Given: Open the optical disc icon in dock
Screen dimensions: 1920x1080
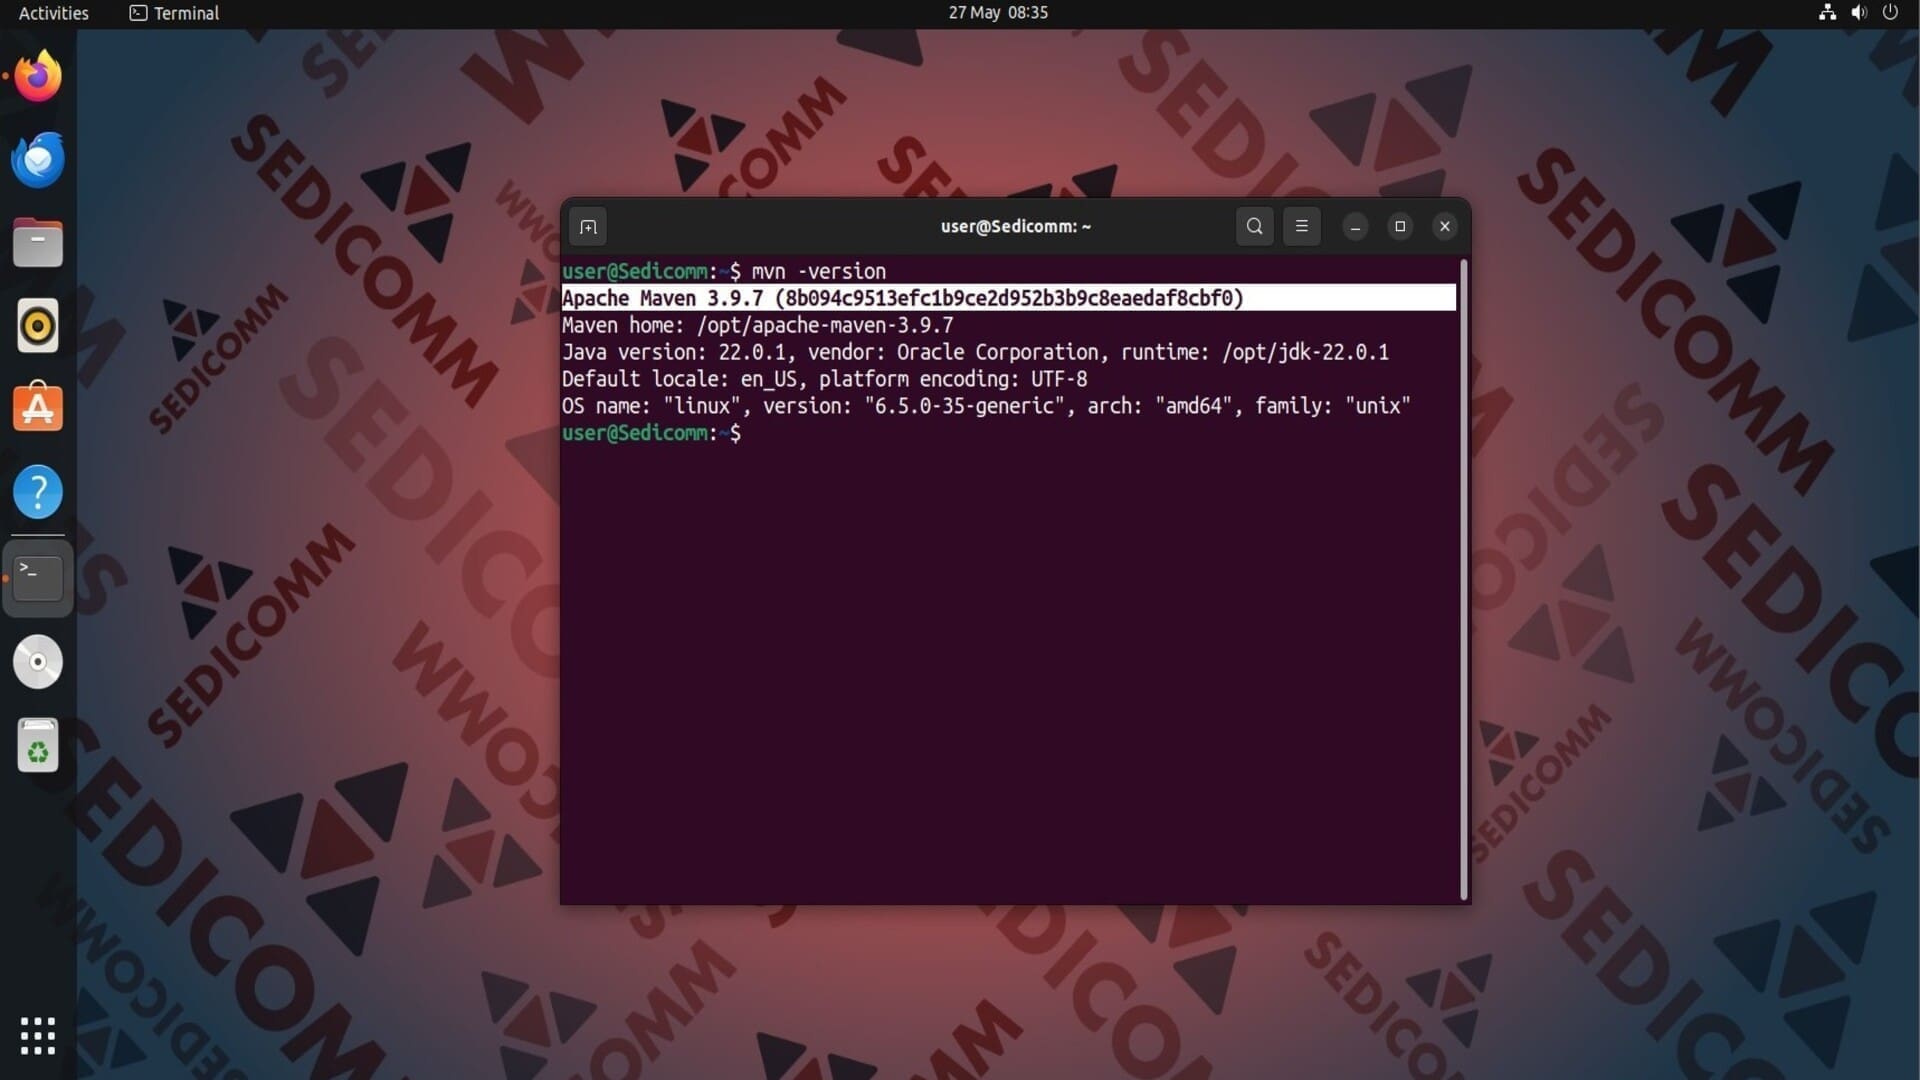Looking at the screenshot, I should coord(38,662).
